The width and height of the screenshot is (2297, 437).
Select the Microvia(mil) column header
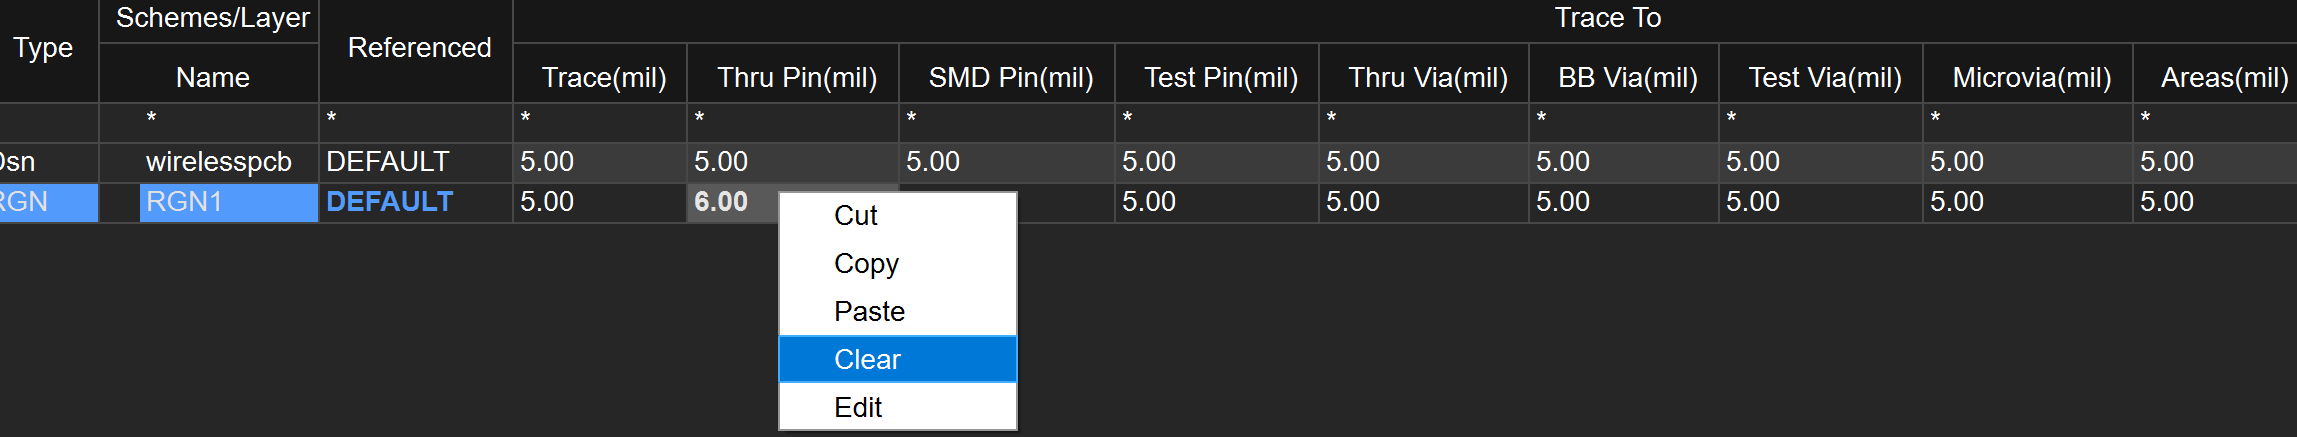[x=2031, y=78]
